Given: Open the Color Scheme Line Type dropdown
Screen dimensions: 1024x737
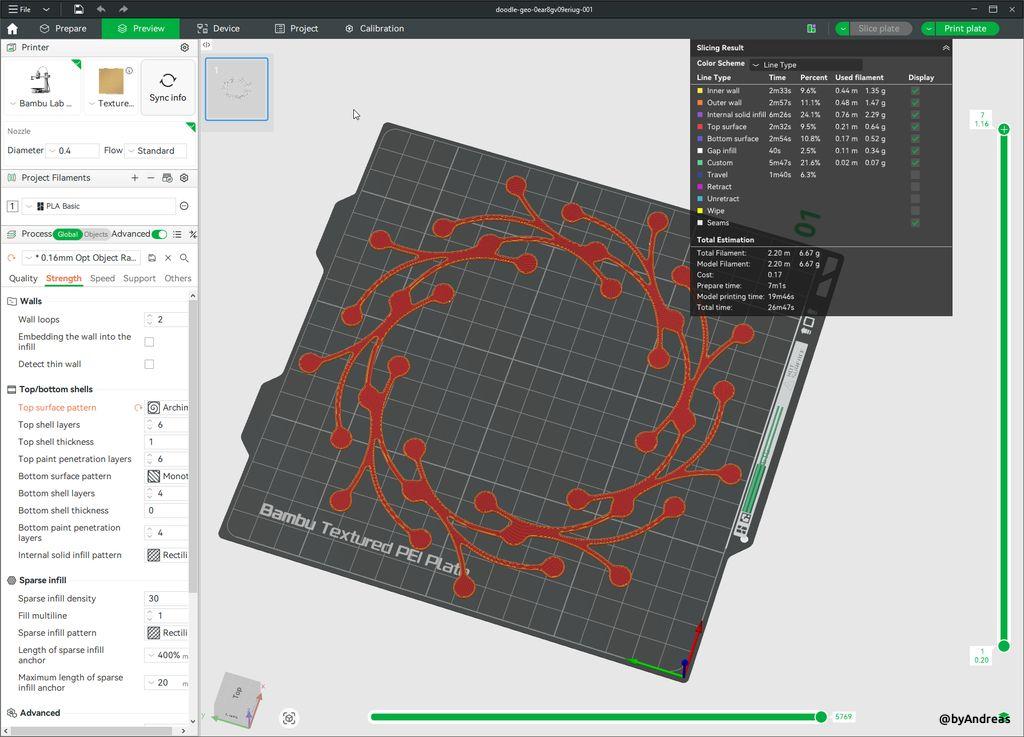Looking at the screenshot, I should click(805, 64).
